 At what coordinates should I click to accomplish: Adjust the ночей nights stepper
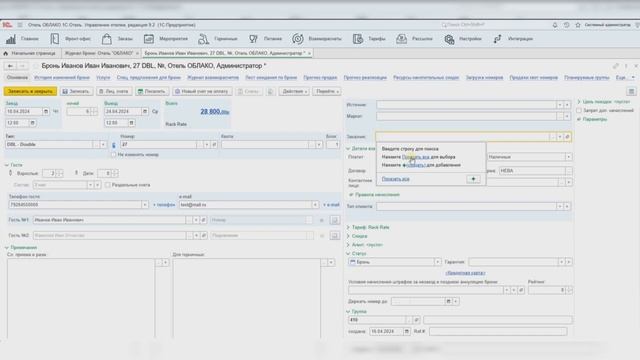(94, 111)
